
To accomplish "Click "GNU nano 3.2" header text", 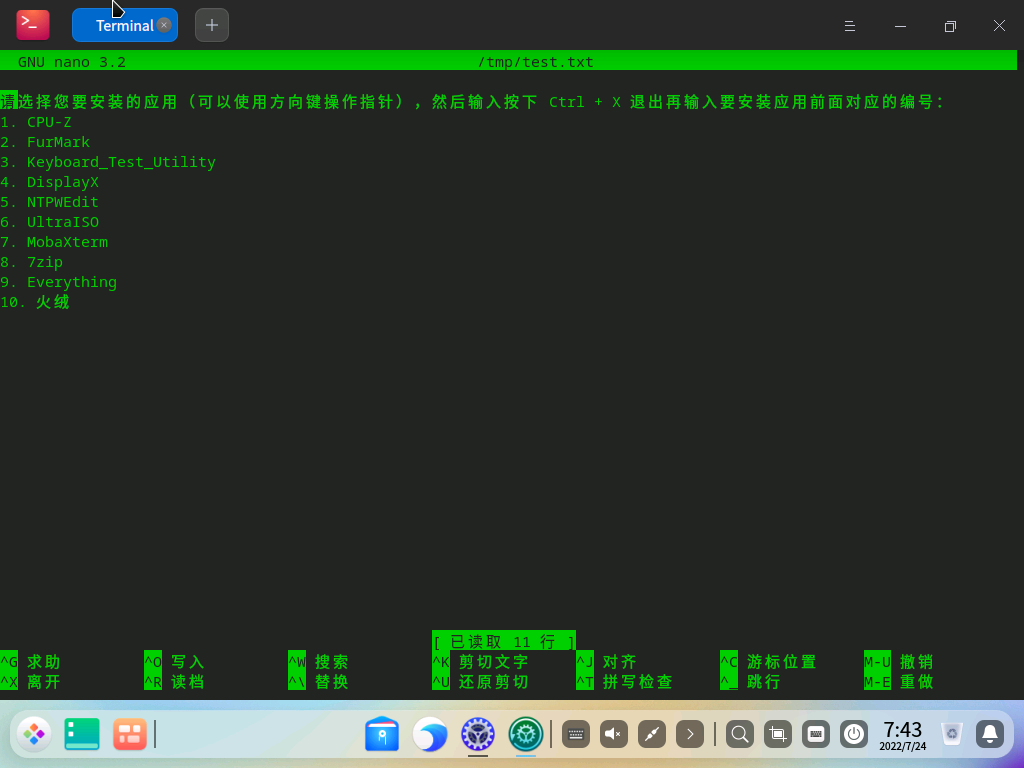I will [x=72, y=62].
